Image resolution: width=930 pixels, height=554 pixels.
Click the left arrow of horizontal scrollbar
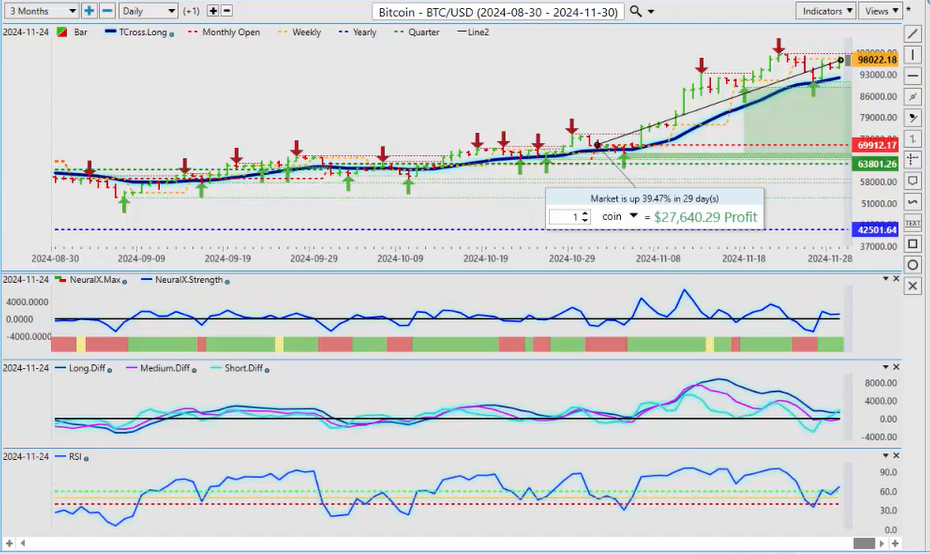(23, 543)
